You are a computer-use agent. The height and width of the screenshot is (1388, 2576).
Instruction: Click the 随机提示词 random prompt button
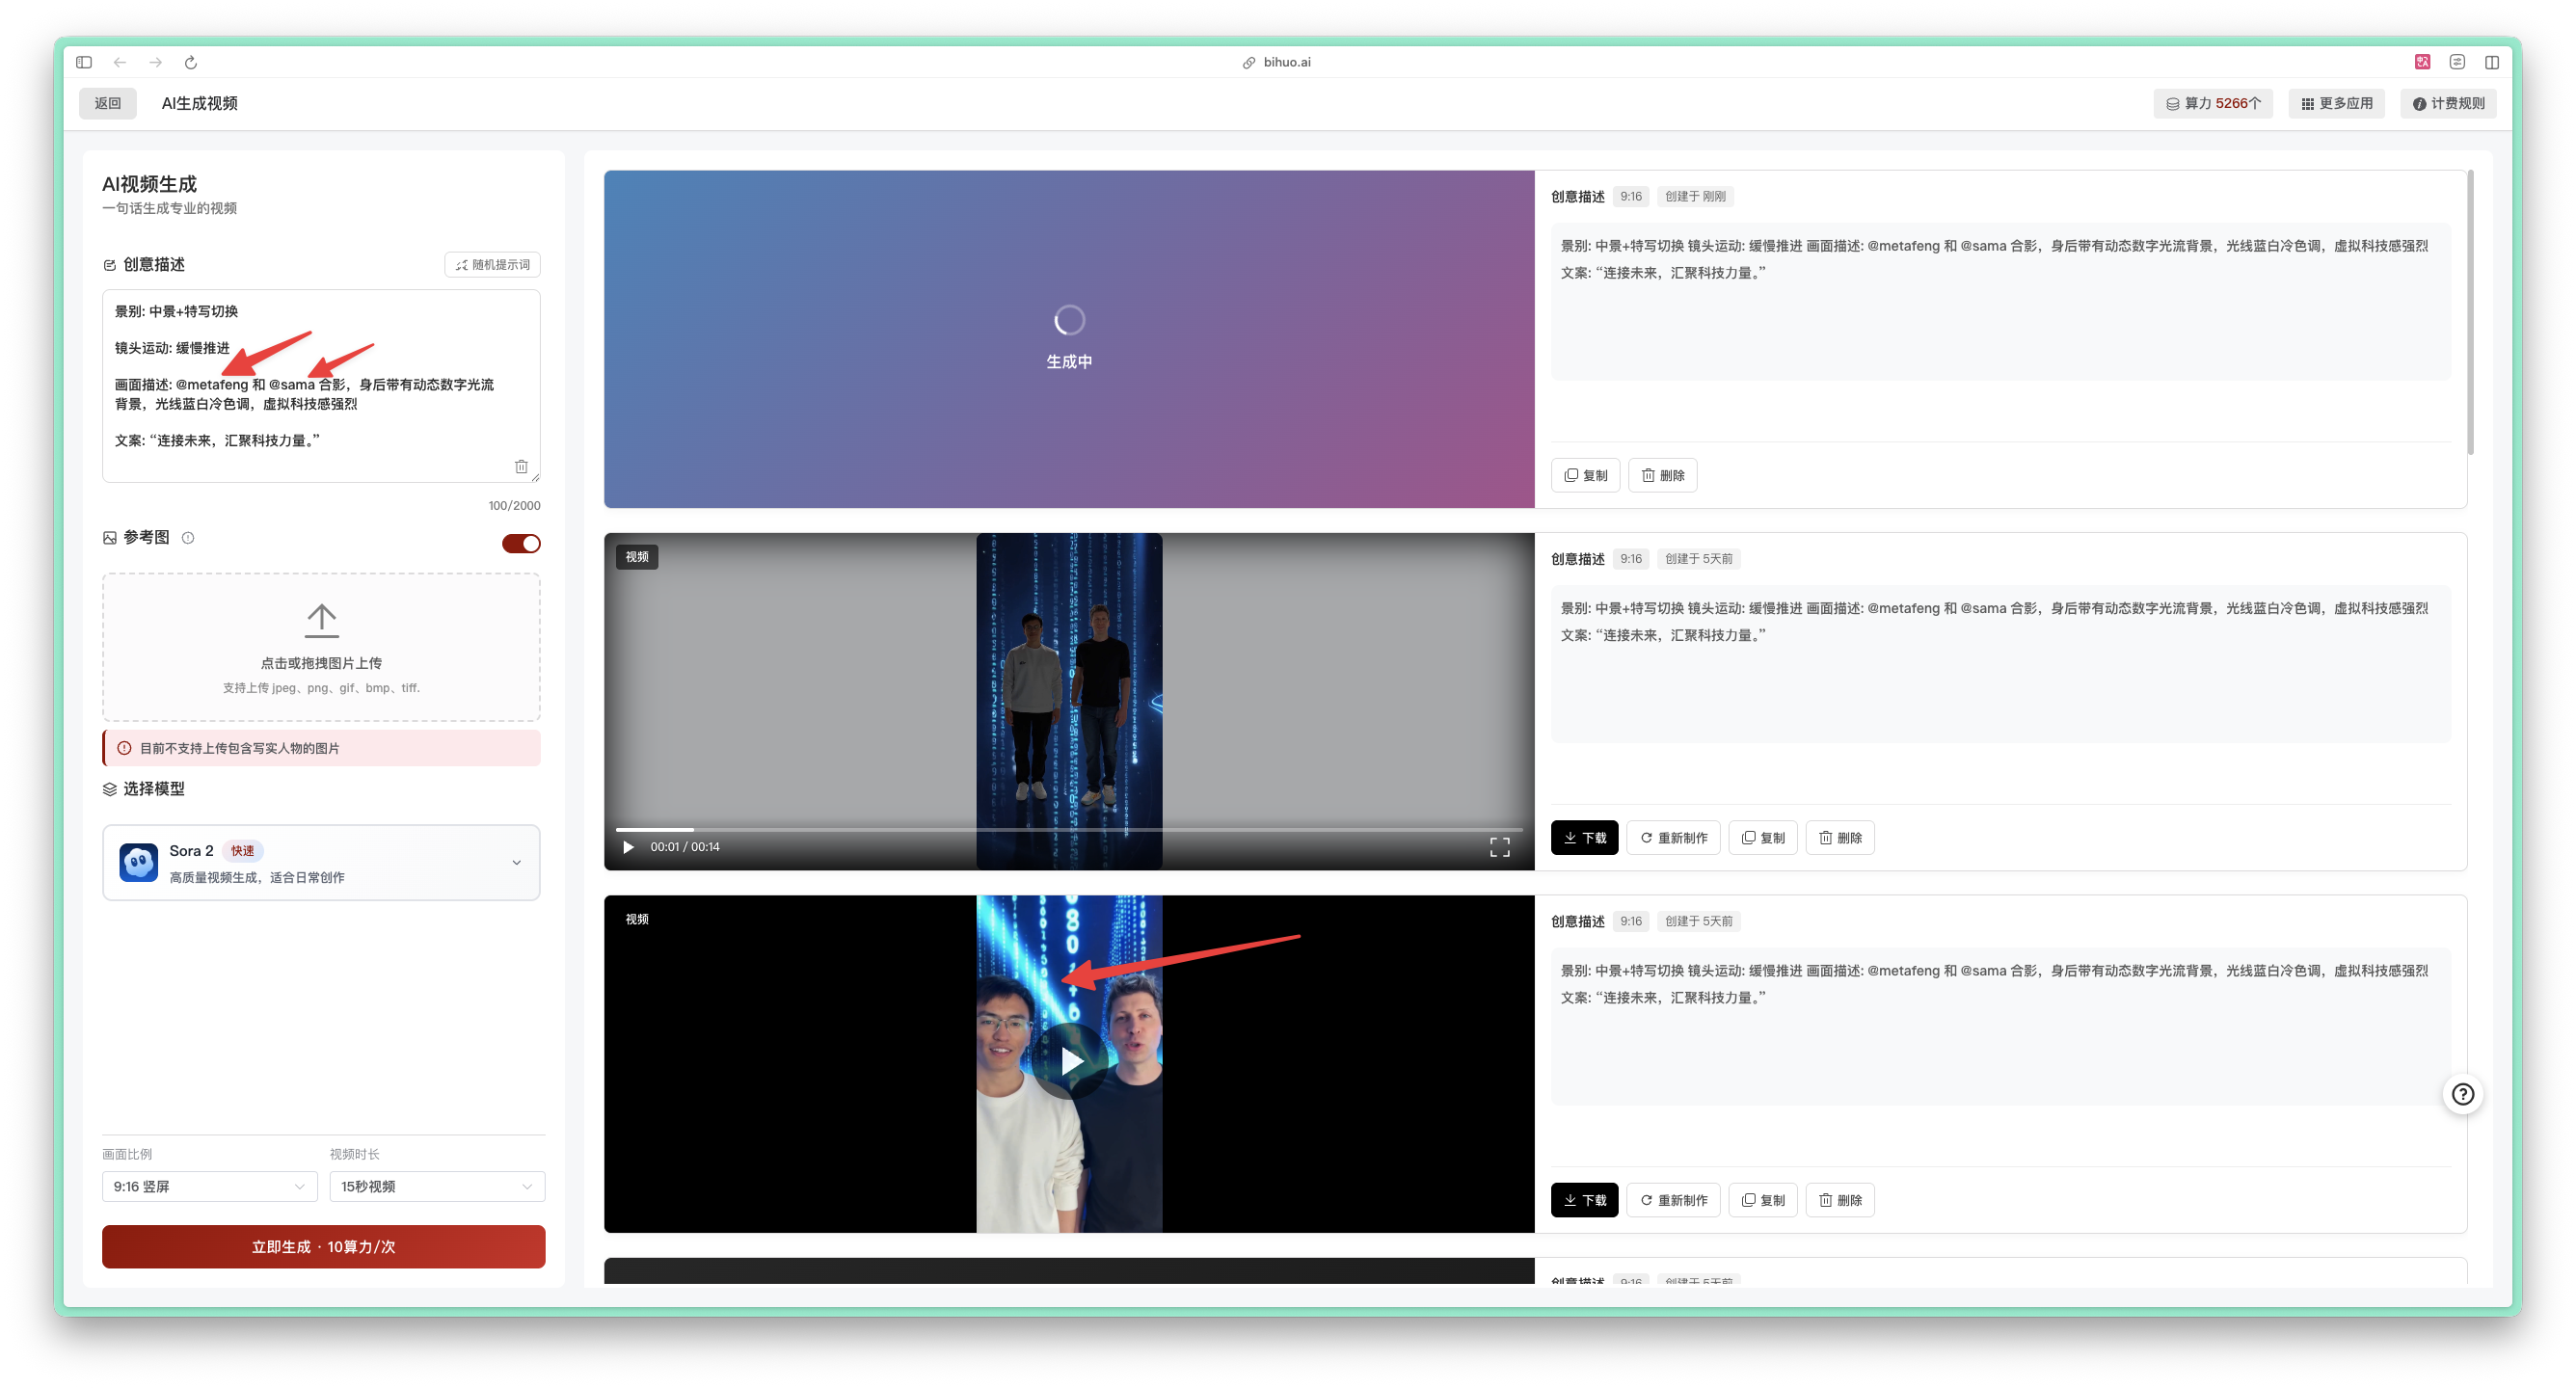point(493,264)
